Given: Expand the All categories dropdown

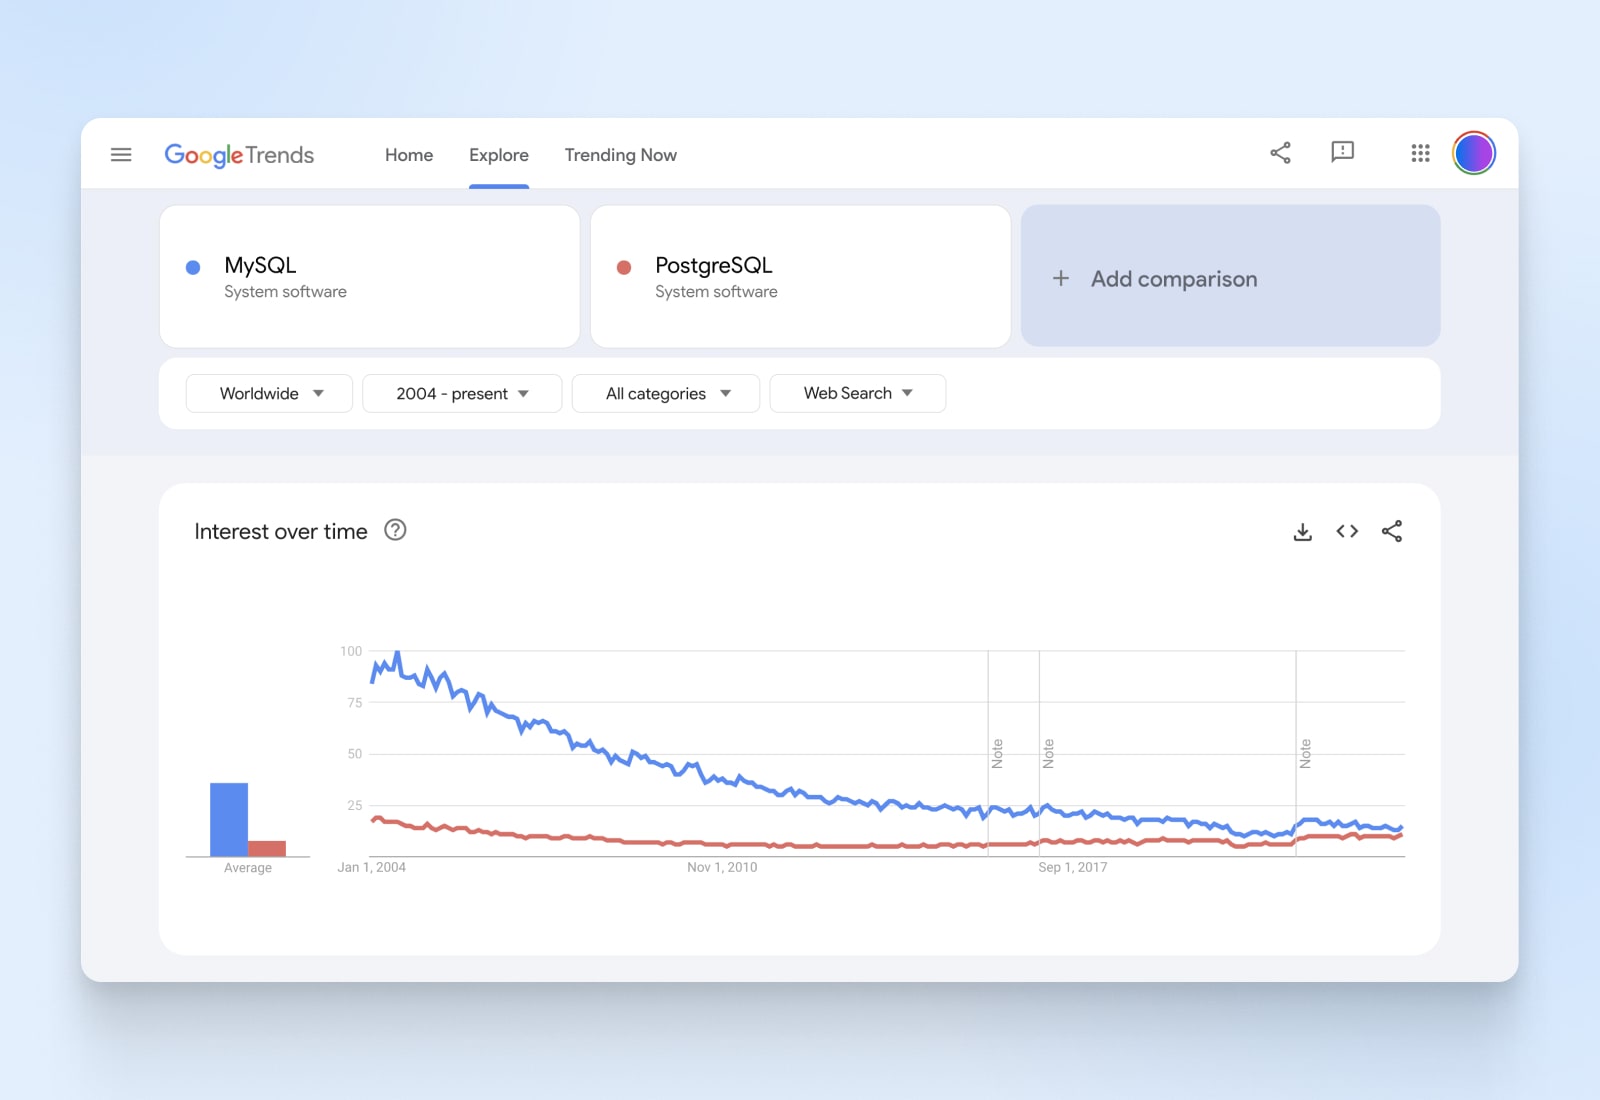Looking at the screenshot, I should pyautogui.click(x=666, y=394).
